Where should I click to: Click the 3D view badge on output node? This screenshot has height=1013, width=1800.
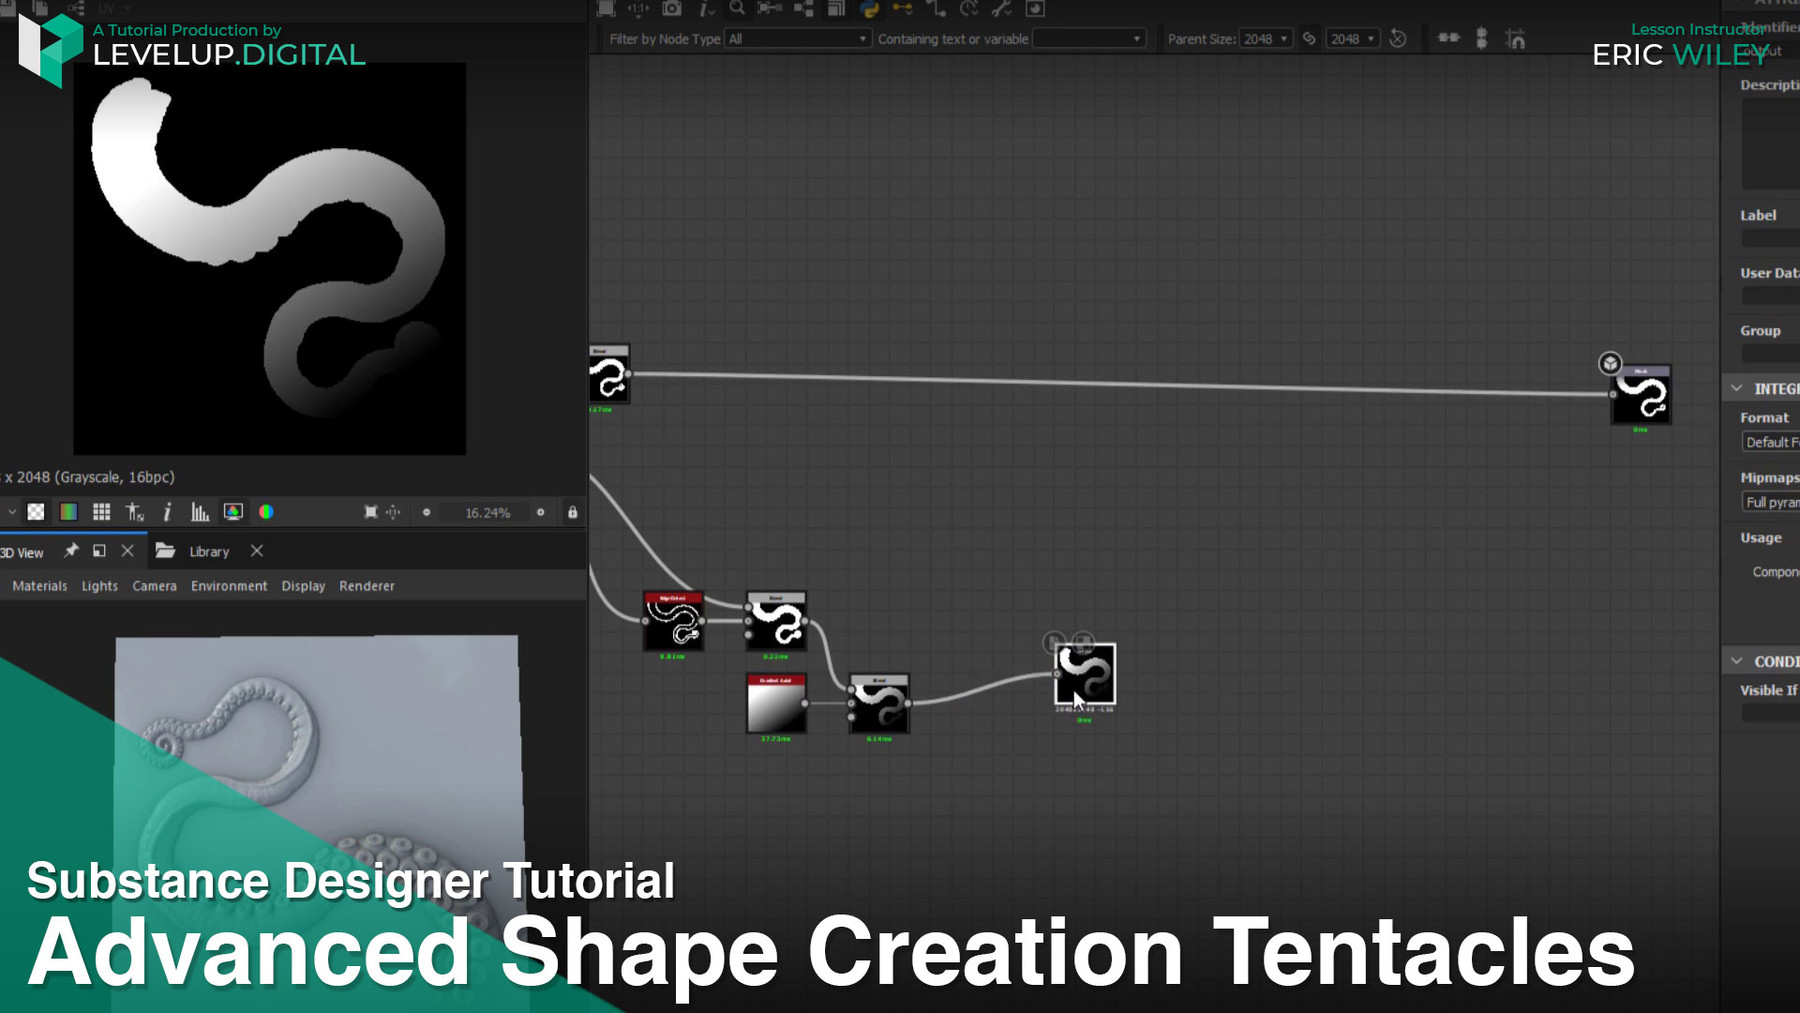[x=1610, y=363]
